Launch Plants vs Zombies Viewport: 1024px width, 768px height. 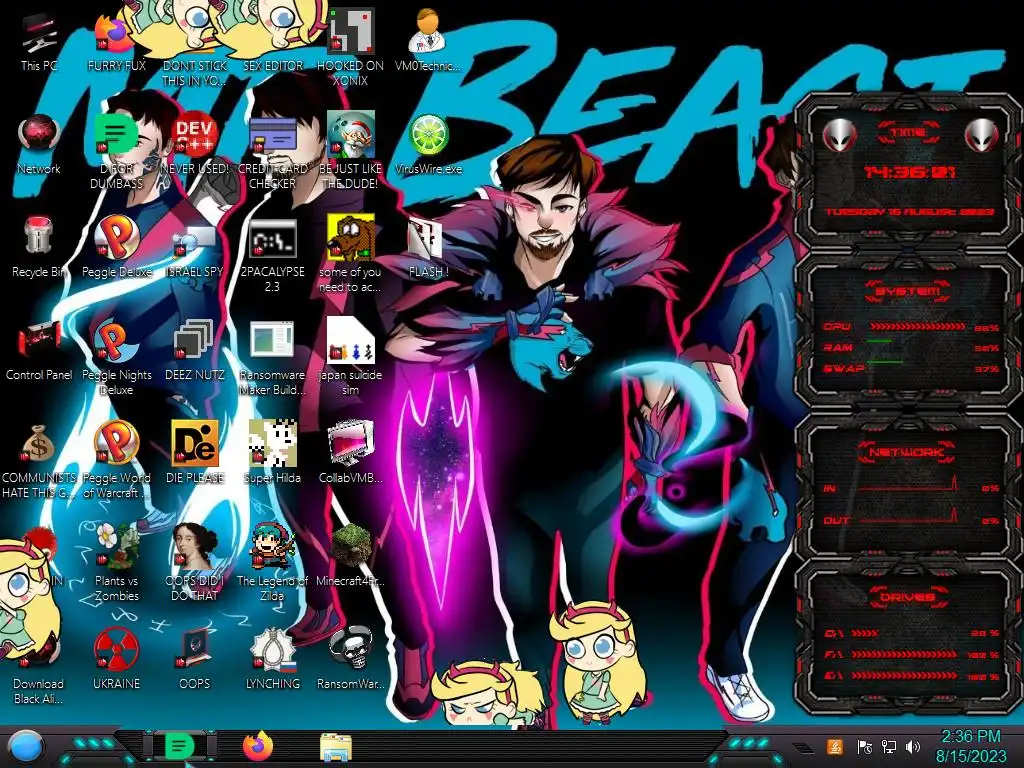(x=116, y=546)
